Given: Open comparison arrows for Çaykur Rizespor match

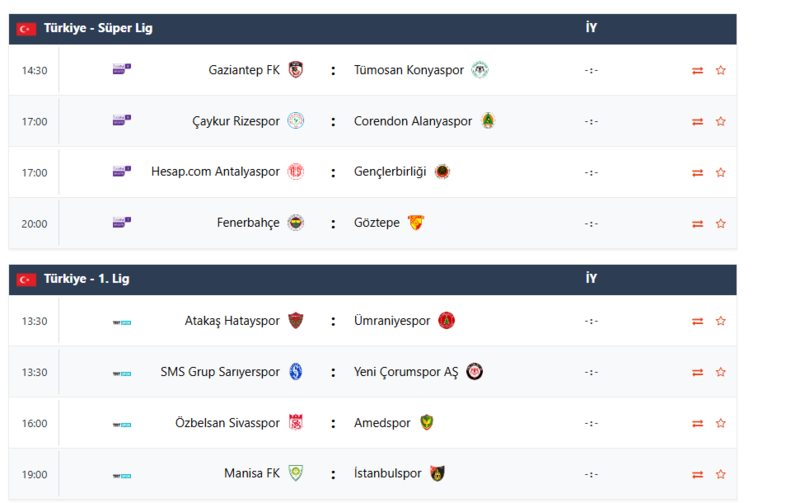Looking at the screenshot, I should pyautogui.click(x=697, y=122).
